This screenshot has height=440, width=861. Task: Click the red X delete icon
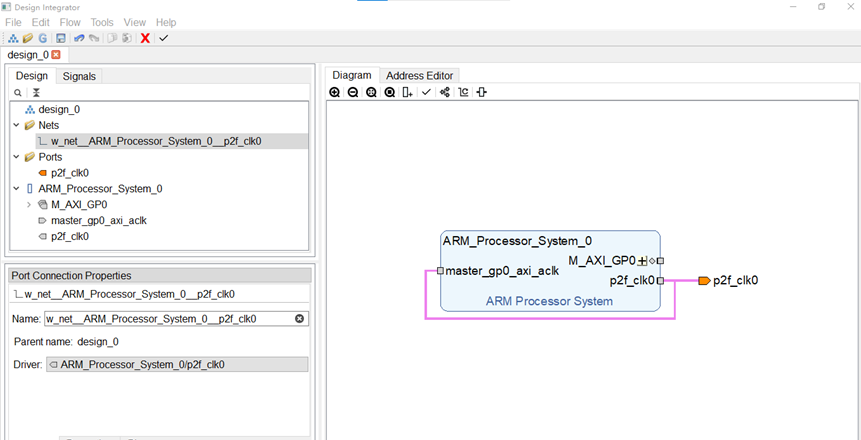point(145,38)
